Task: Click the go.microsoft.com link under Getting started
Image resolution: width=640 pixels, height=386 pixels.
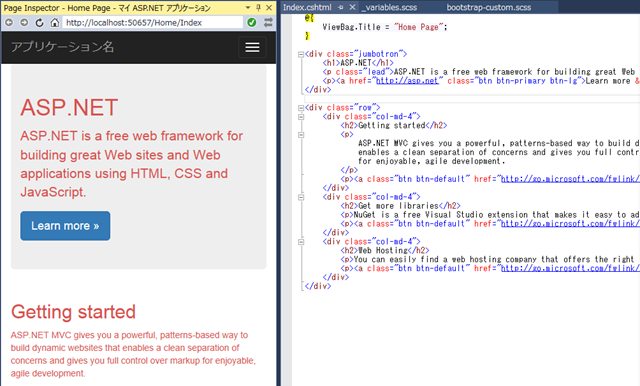Action: point(570,179)
